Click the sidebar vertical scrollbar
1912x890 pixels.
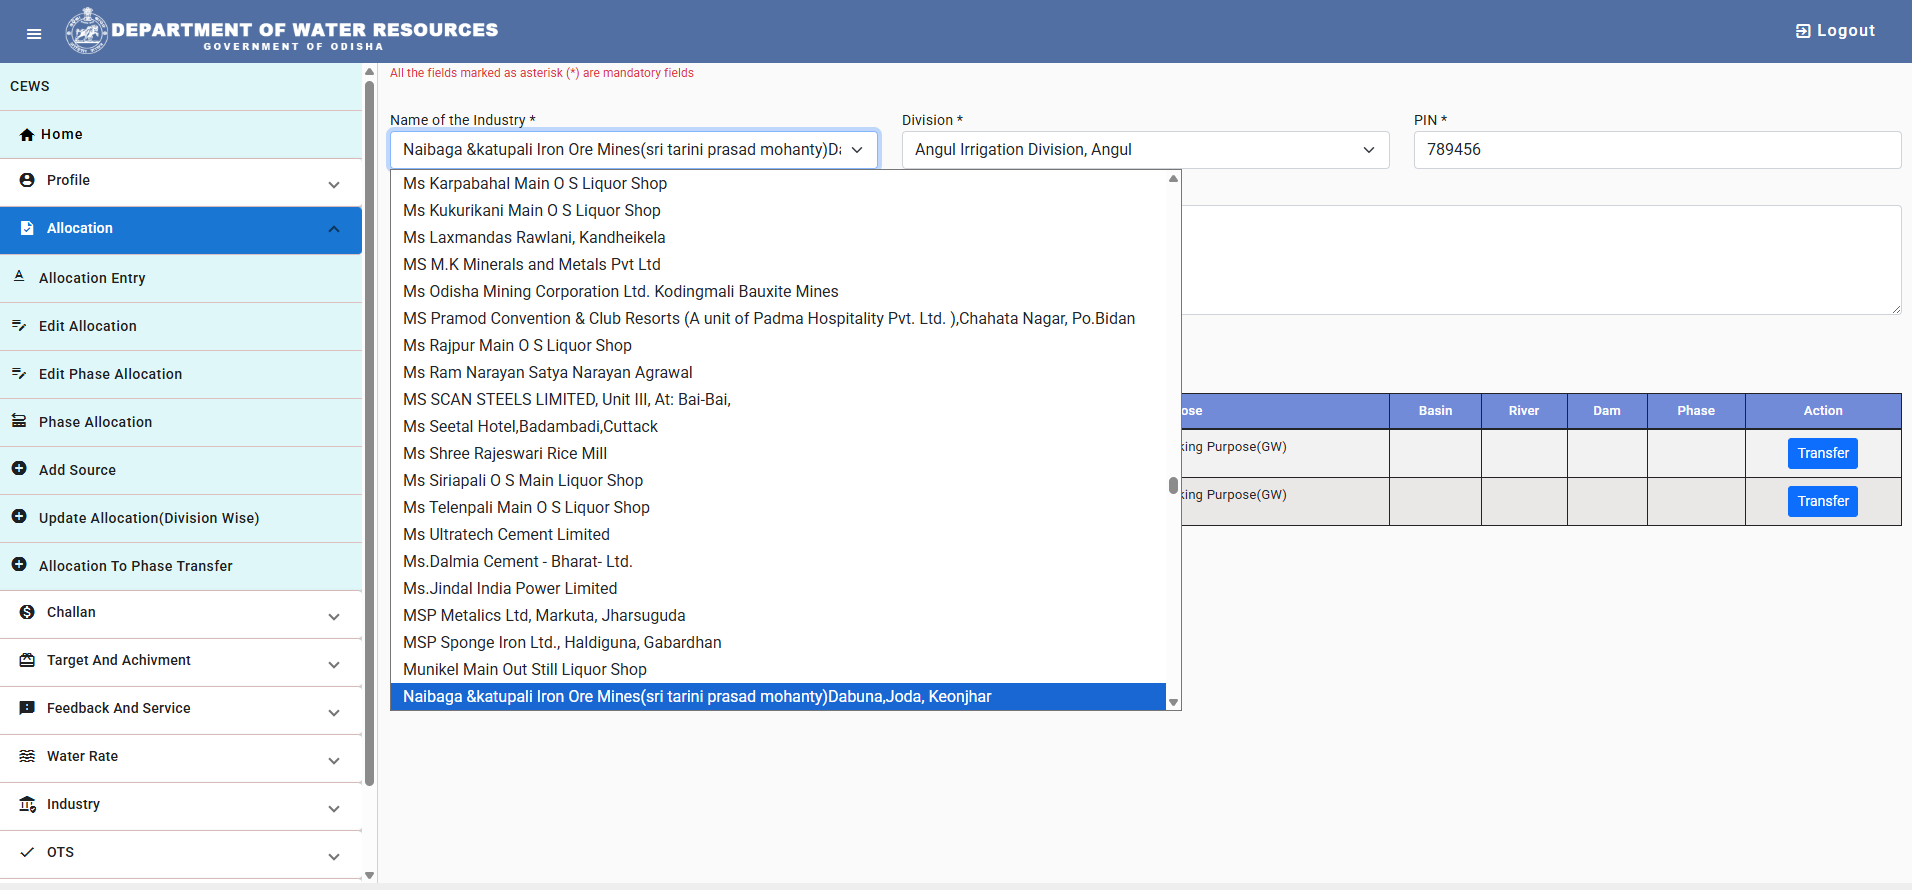pyautogui.click(x=369, y=432)
